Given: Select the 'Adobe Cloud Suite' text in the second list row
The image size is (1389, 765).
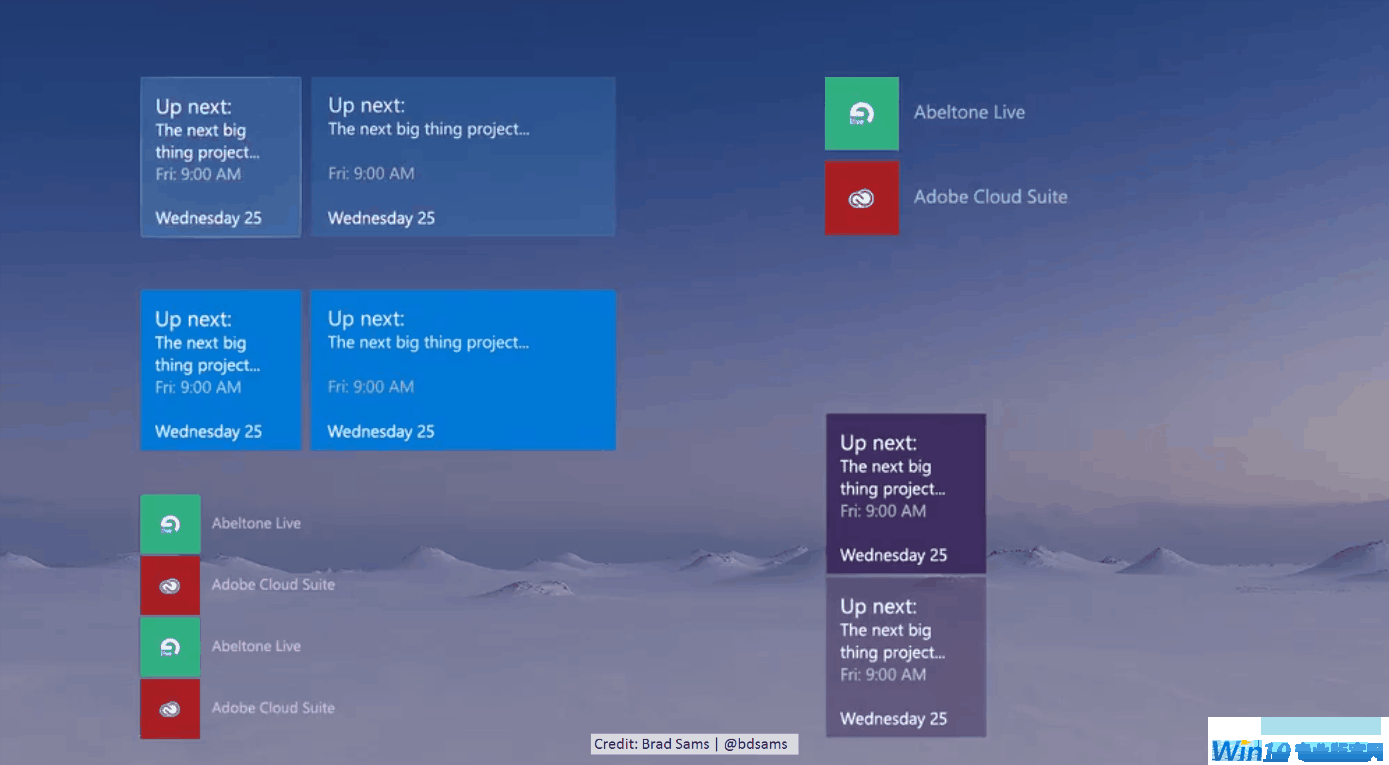Looking at the screenshot, I should point(273,584).
